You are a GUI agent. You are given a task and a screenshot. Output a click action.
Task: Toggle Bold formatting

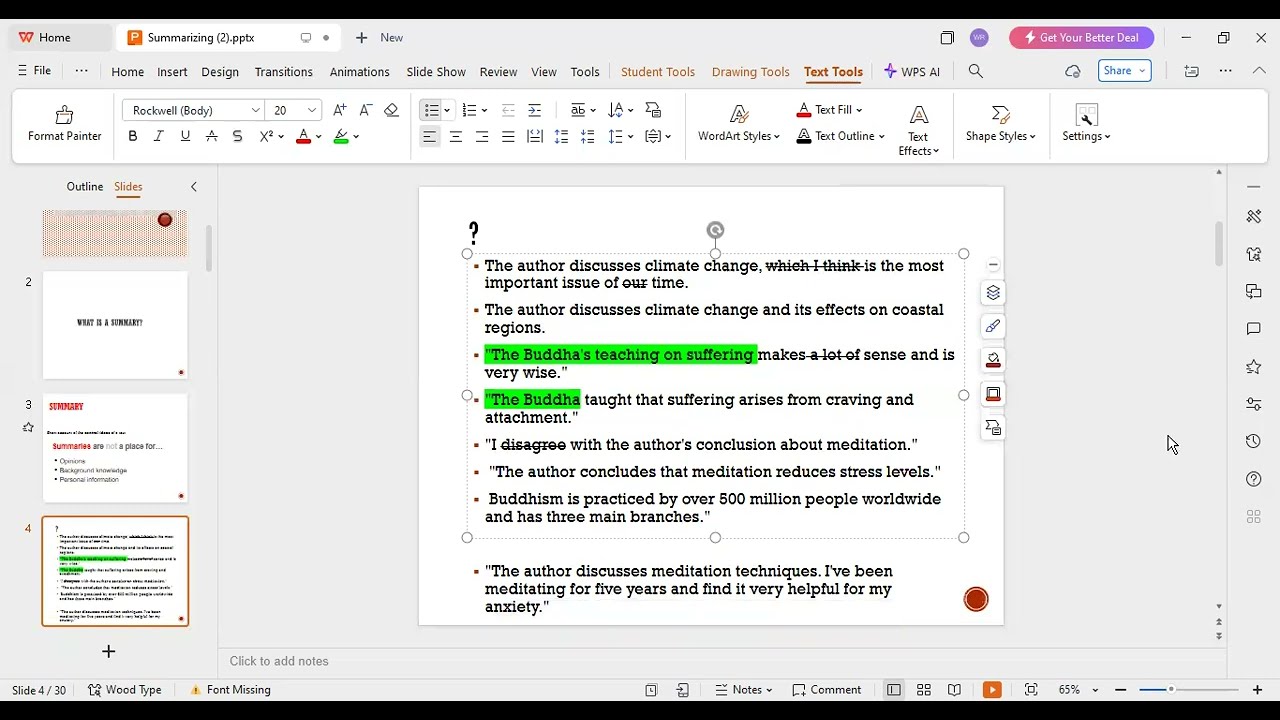[132, 136]
